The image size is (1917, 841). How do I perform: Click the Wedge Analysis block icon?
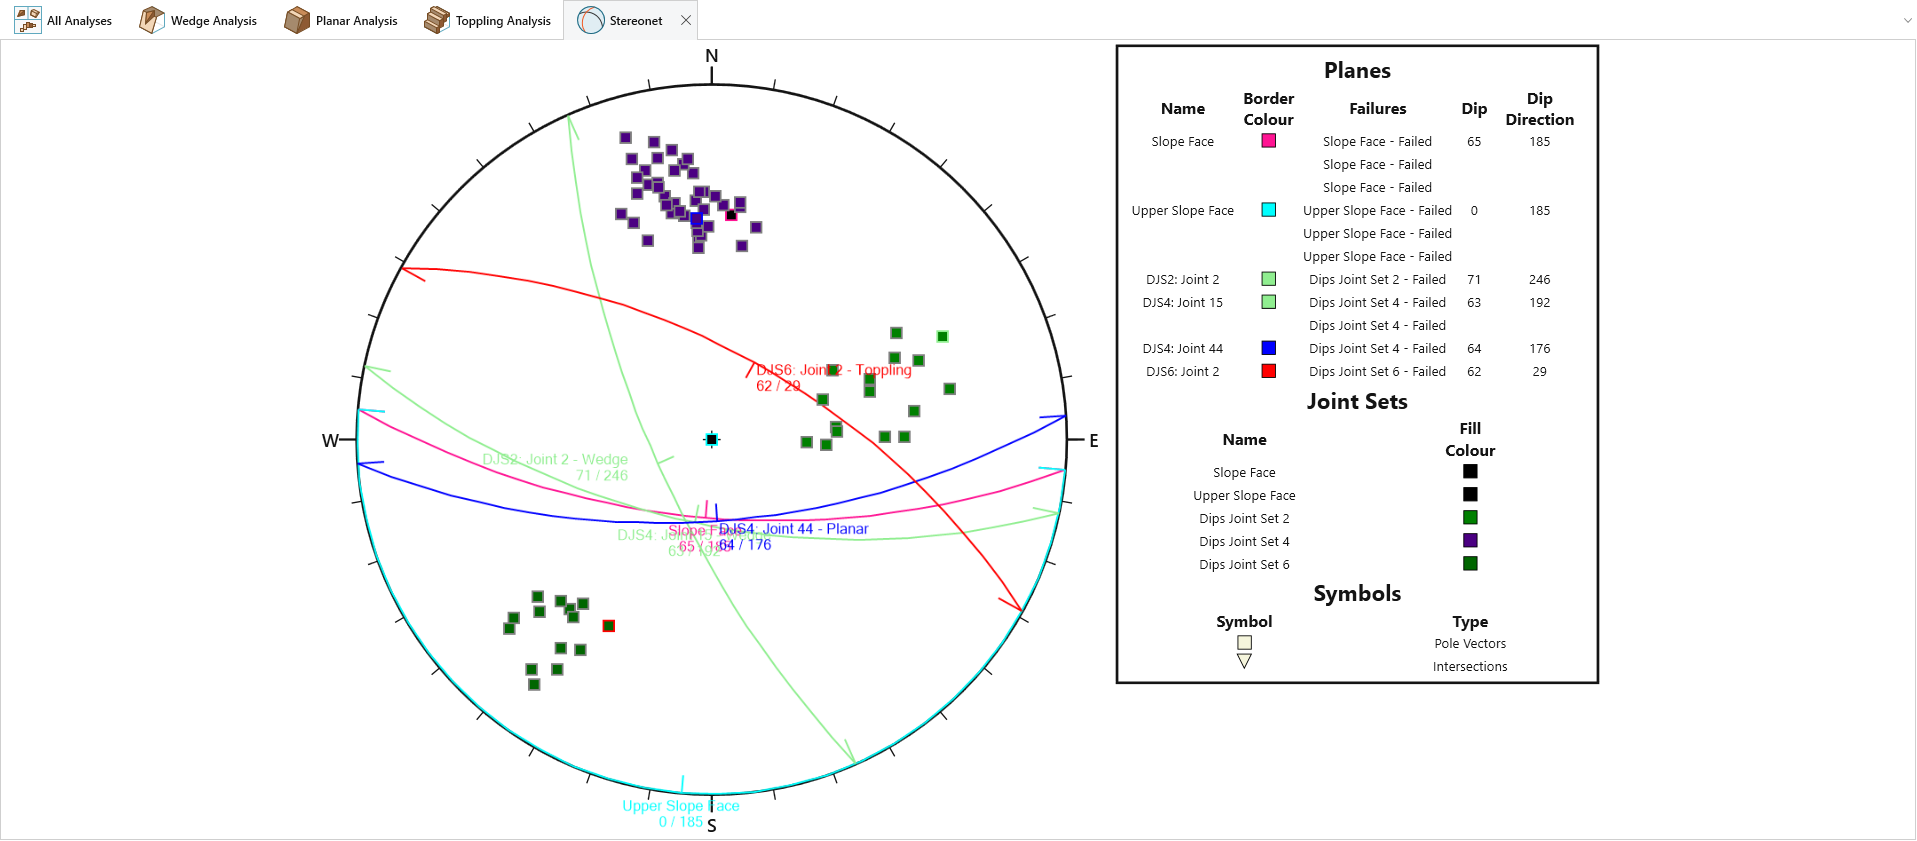152,20
